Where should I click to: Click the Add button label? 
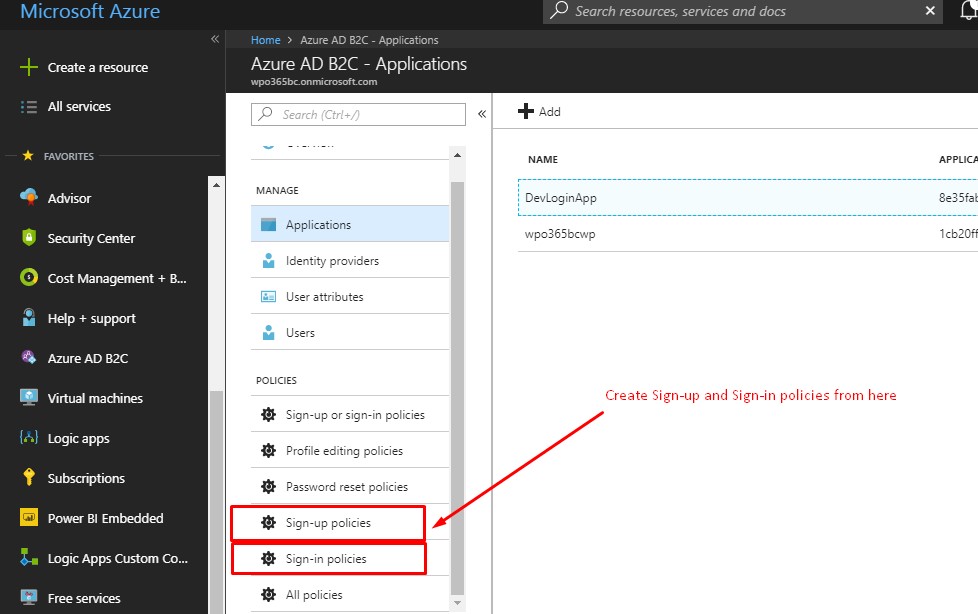pyautogui.click(x=550, y=112)
